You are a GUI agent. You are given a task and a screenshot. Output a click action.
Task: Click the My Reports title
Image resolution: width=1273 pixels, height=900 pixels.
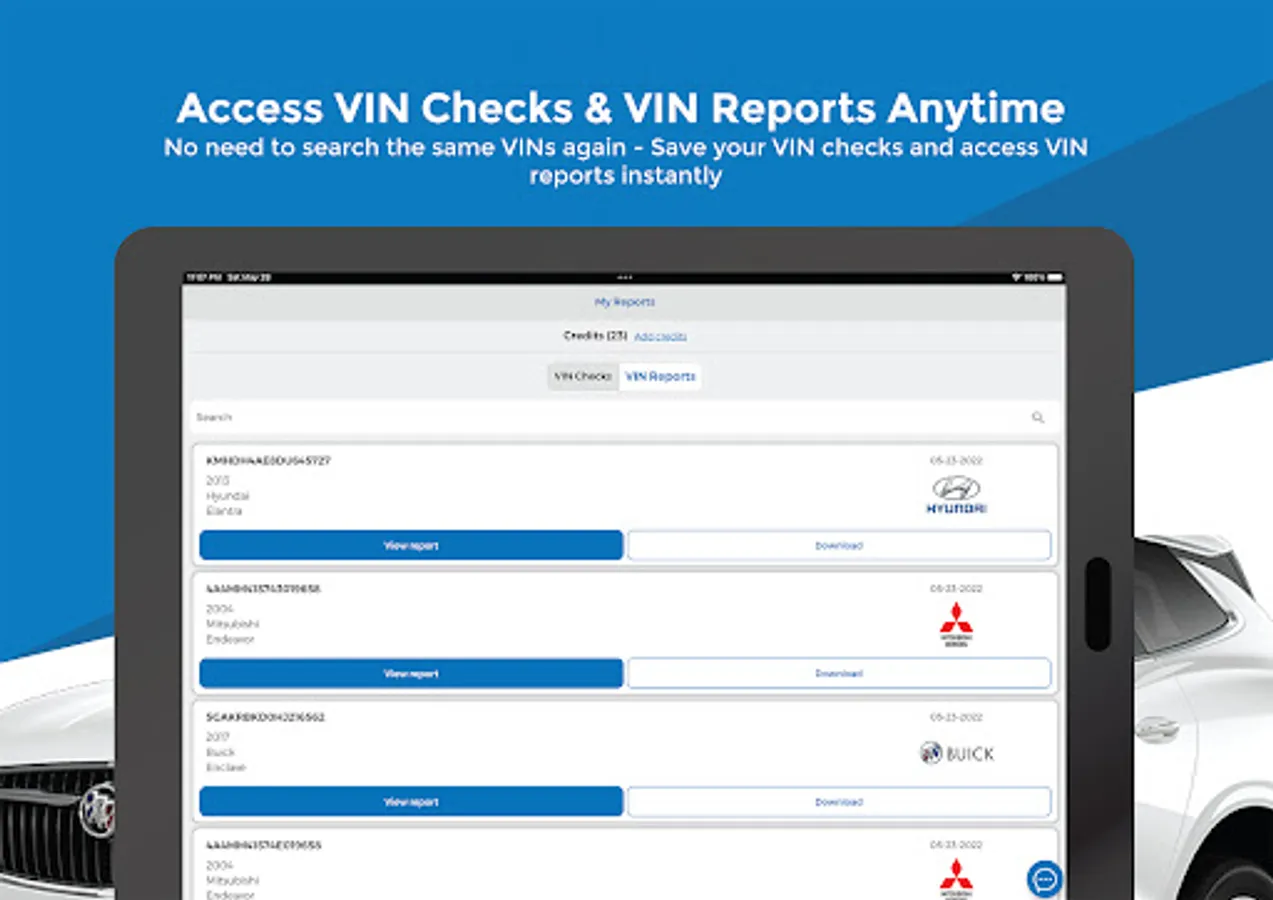point(625,302)
